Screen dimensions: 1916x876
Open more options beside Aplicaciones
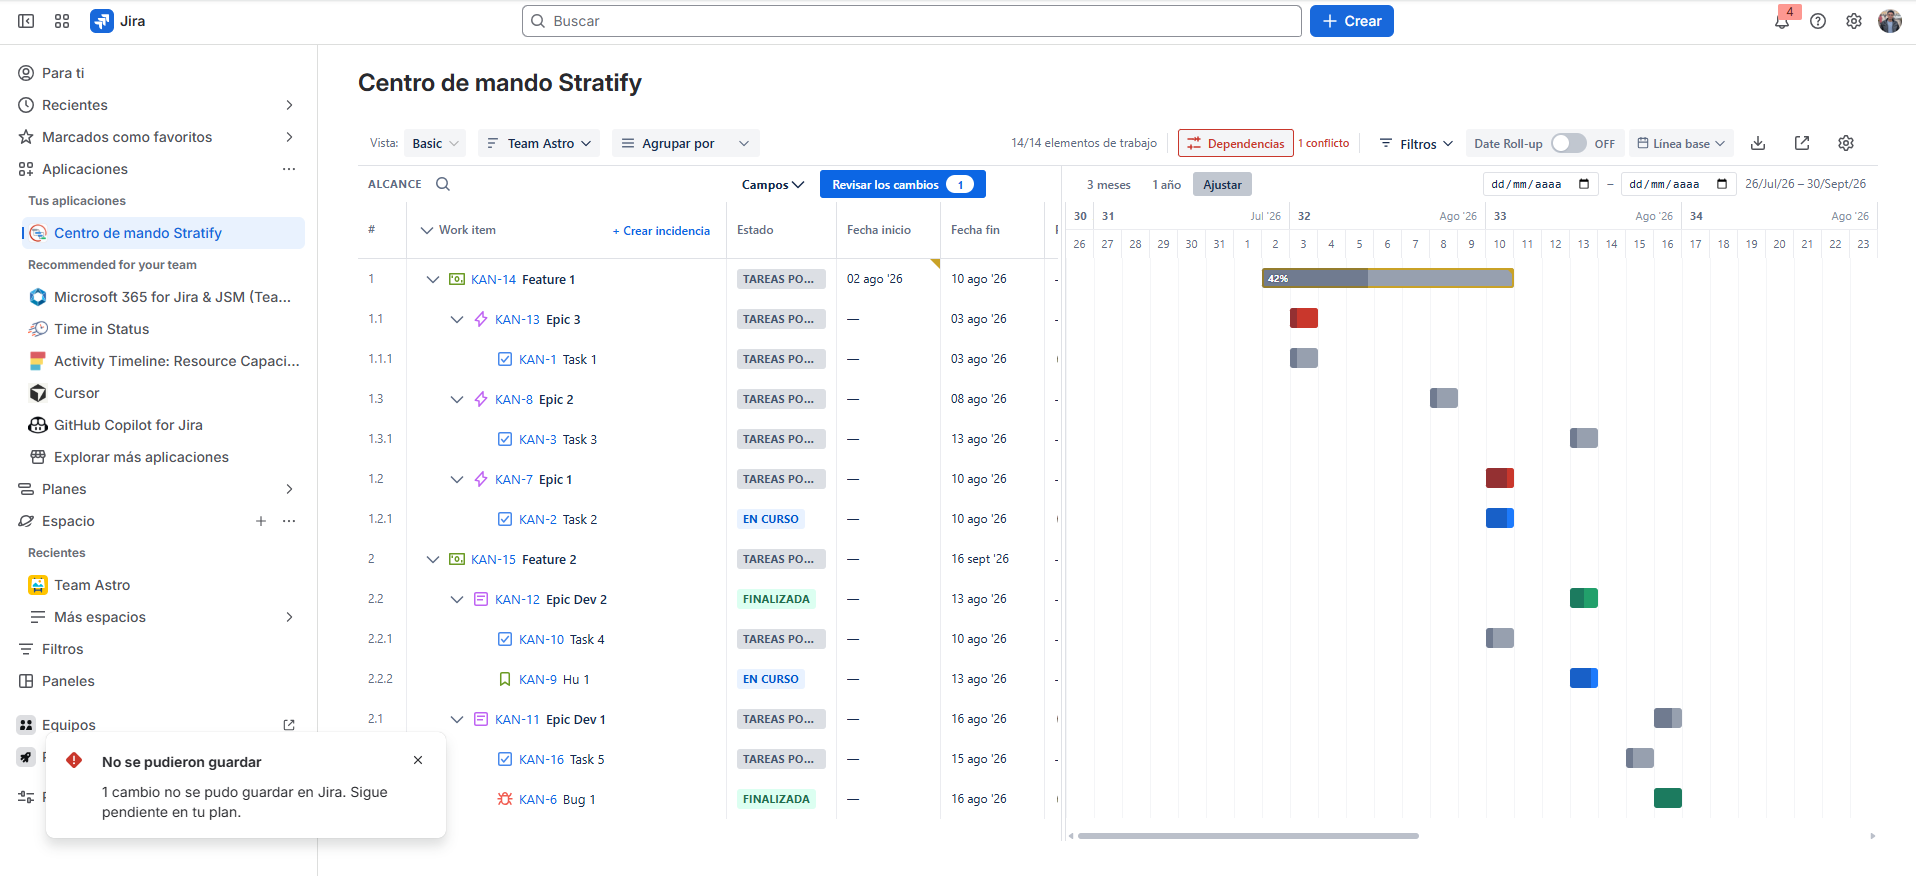click(x=289, y=169)
